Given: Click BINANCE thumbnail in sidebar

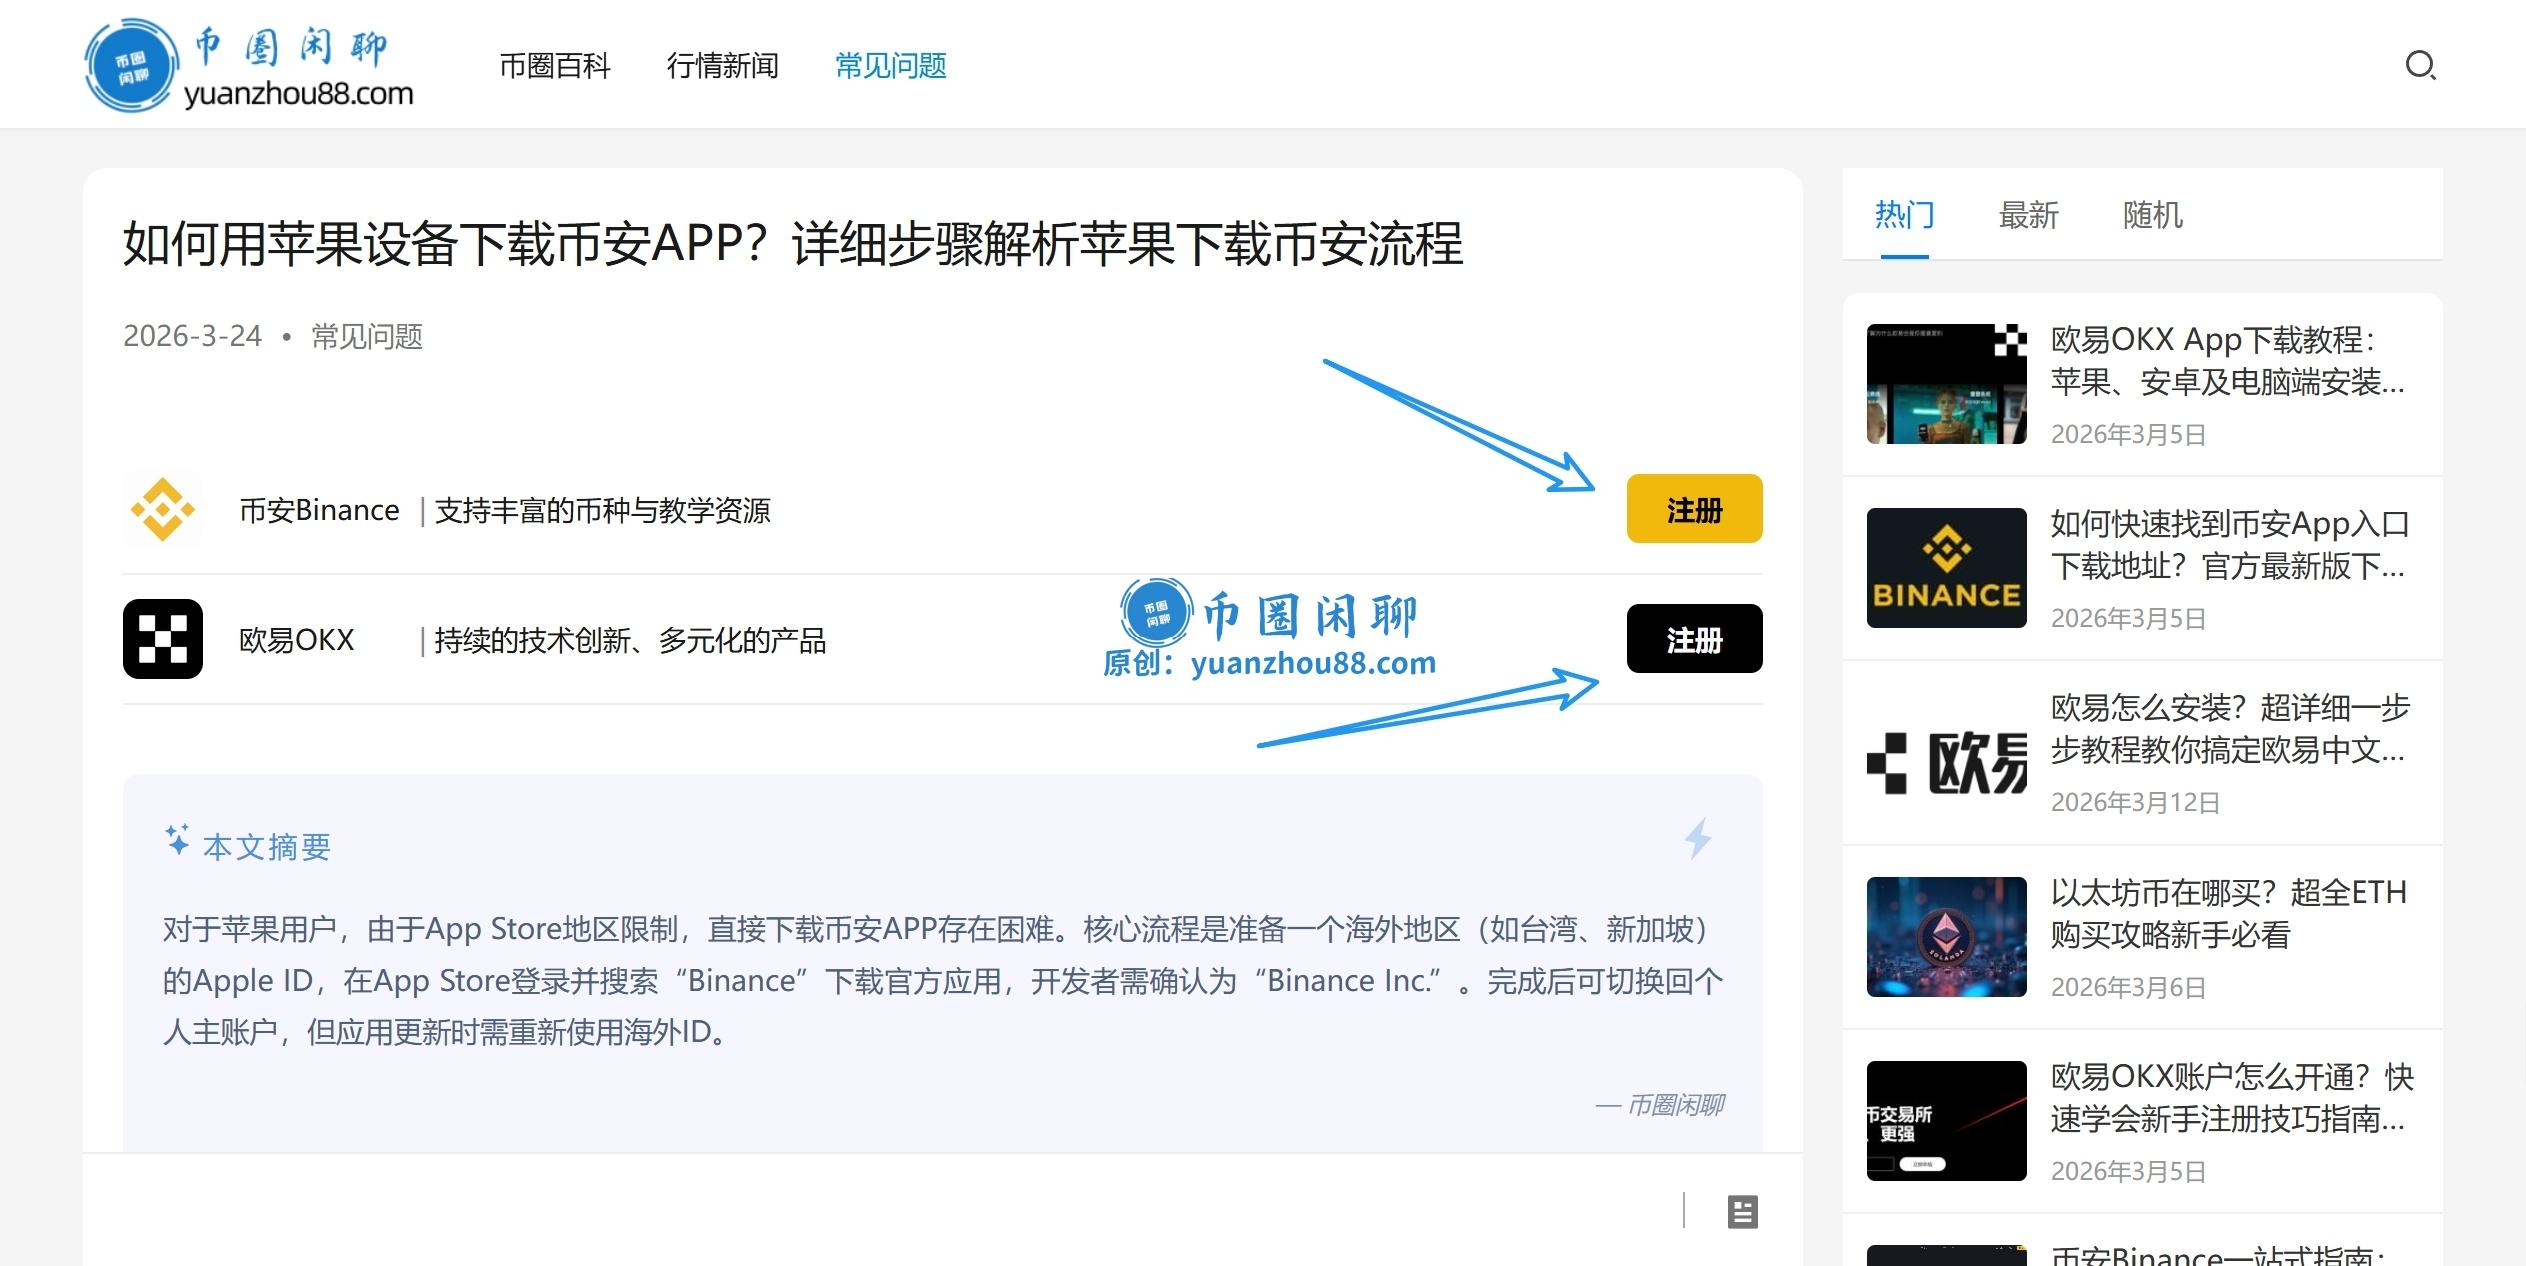Looking at the screenshot, I should [x=1946, y=568].
